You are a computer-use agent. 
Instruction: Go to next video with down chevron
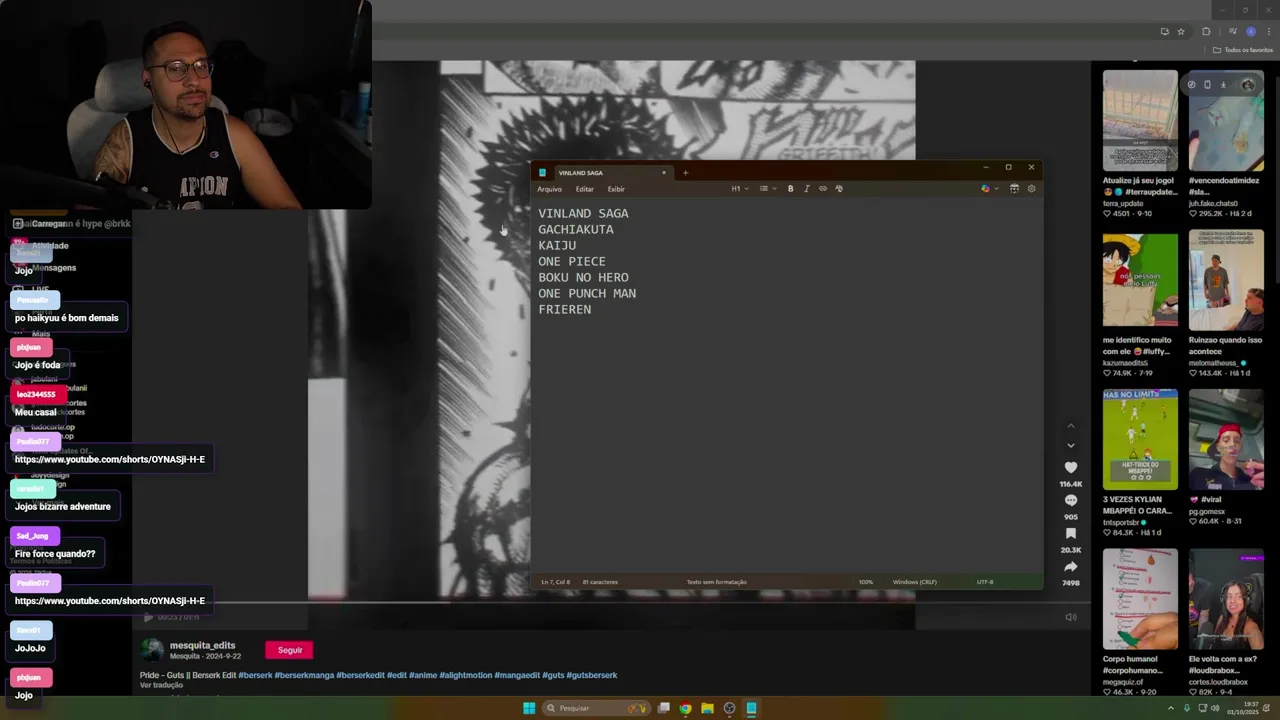pos(1071,445)
